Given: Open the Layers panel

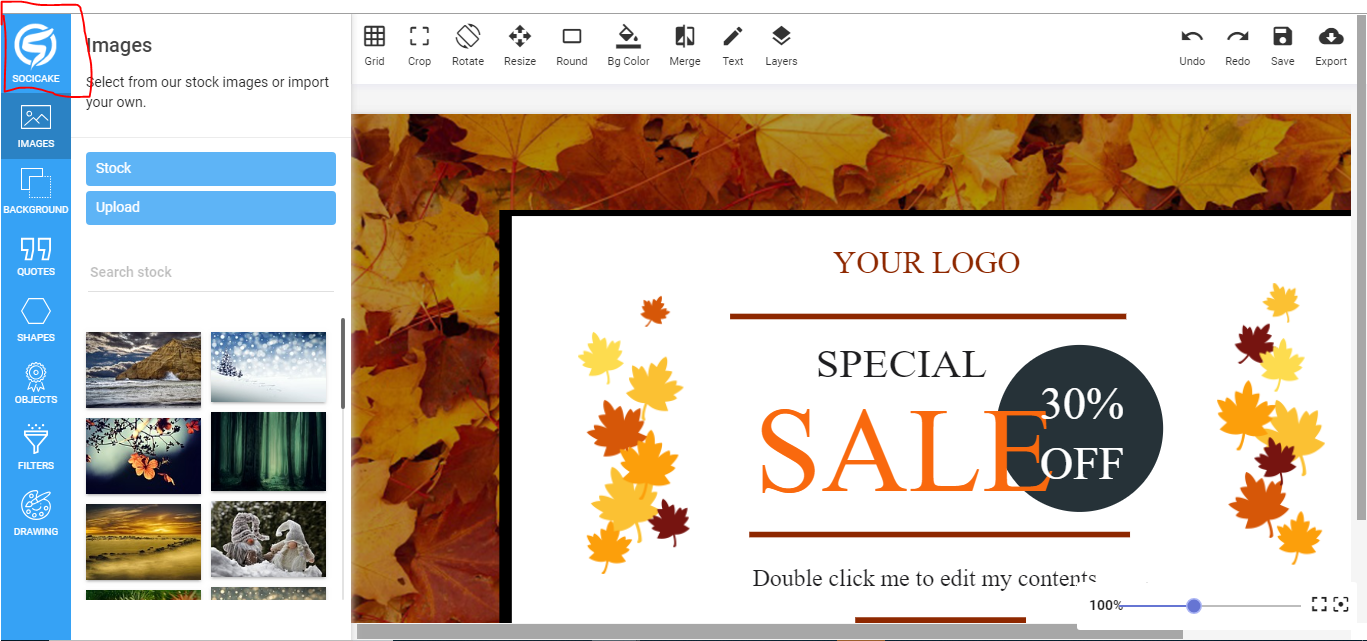Looking at the screenshot, I should pos(781,46).
